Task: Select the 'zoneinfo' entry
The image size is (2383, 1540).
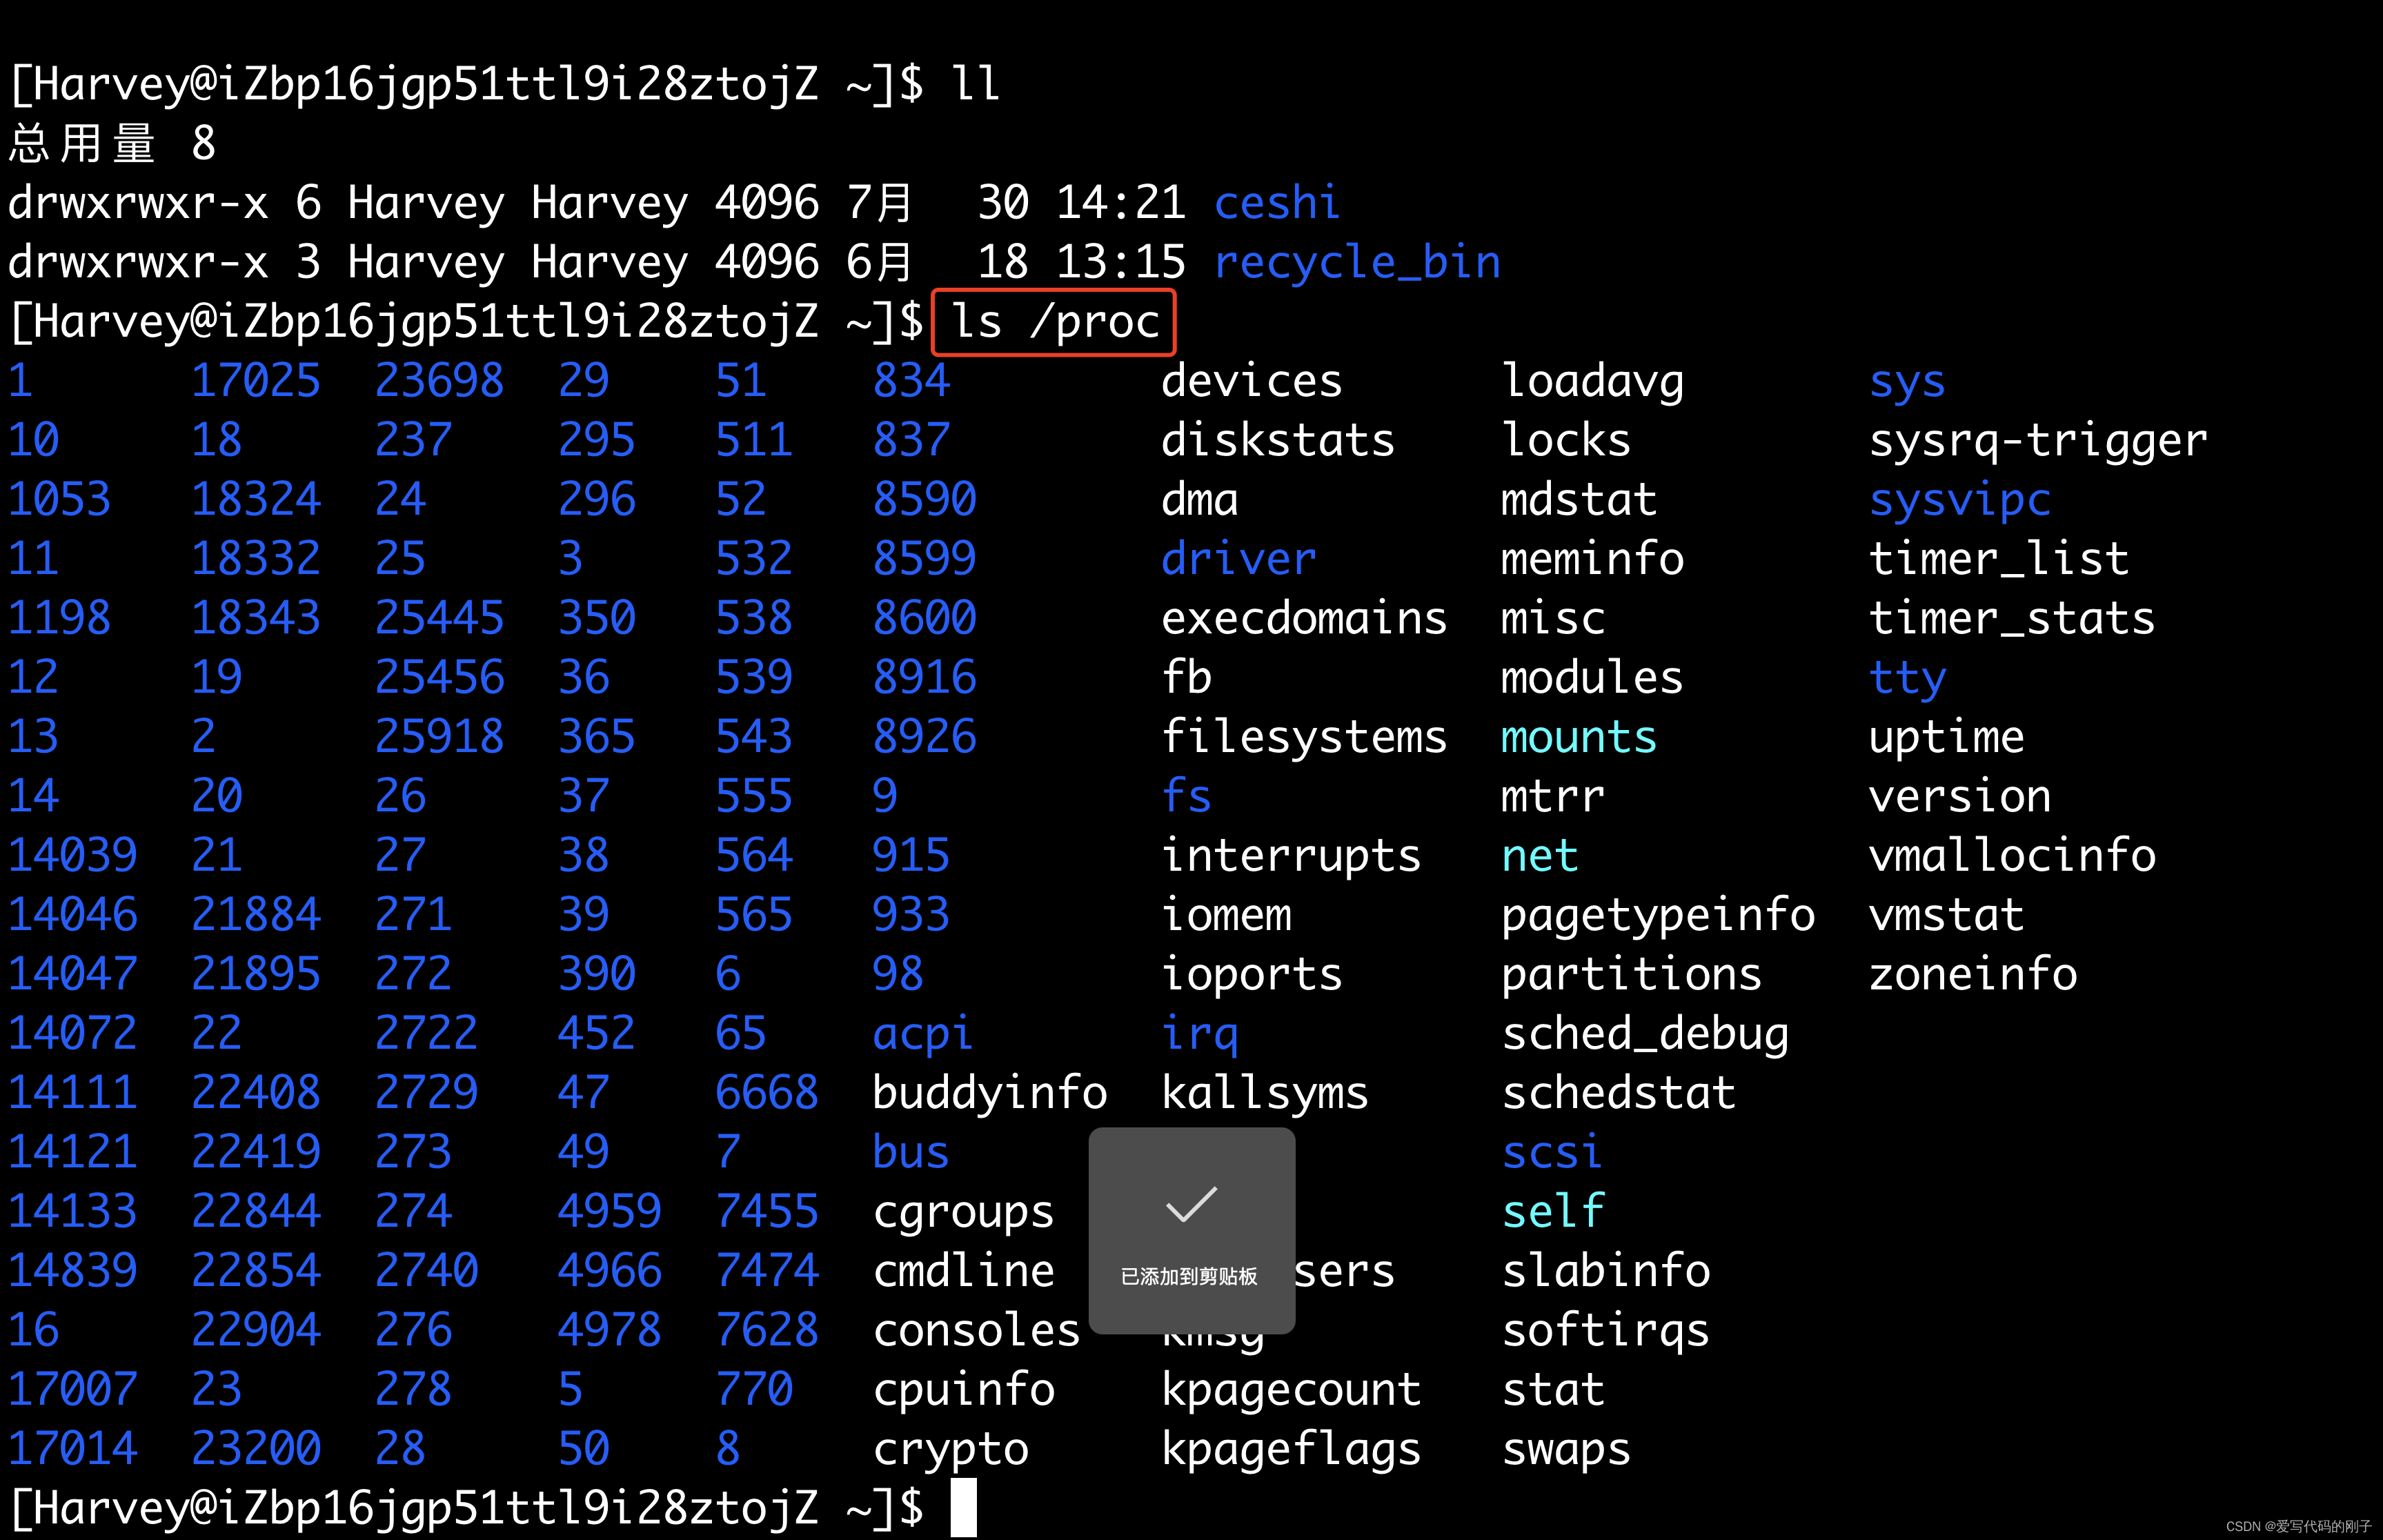Action: coord(1973,974)
